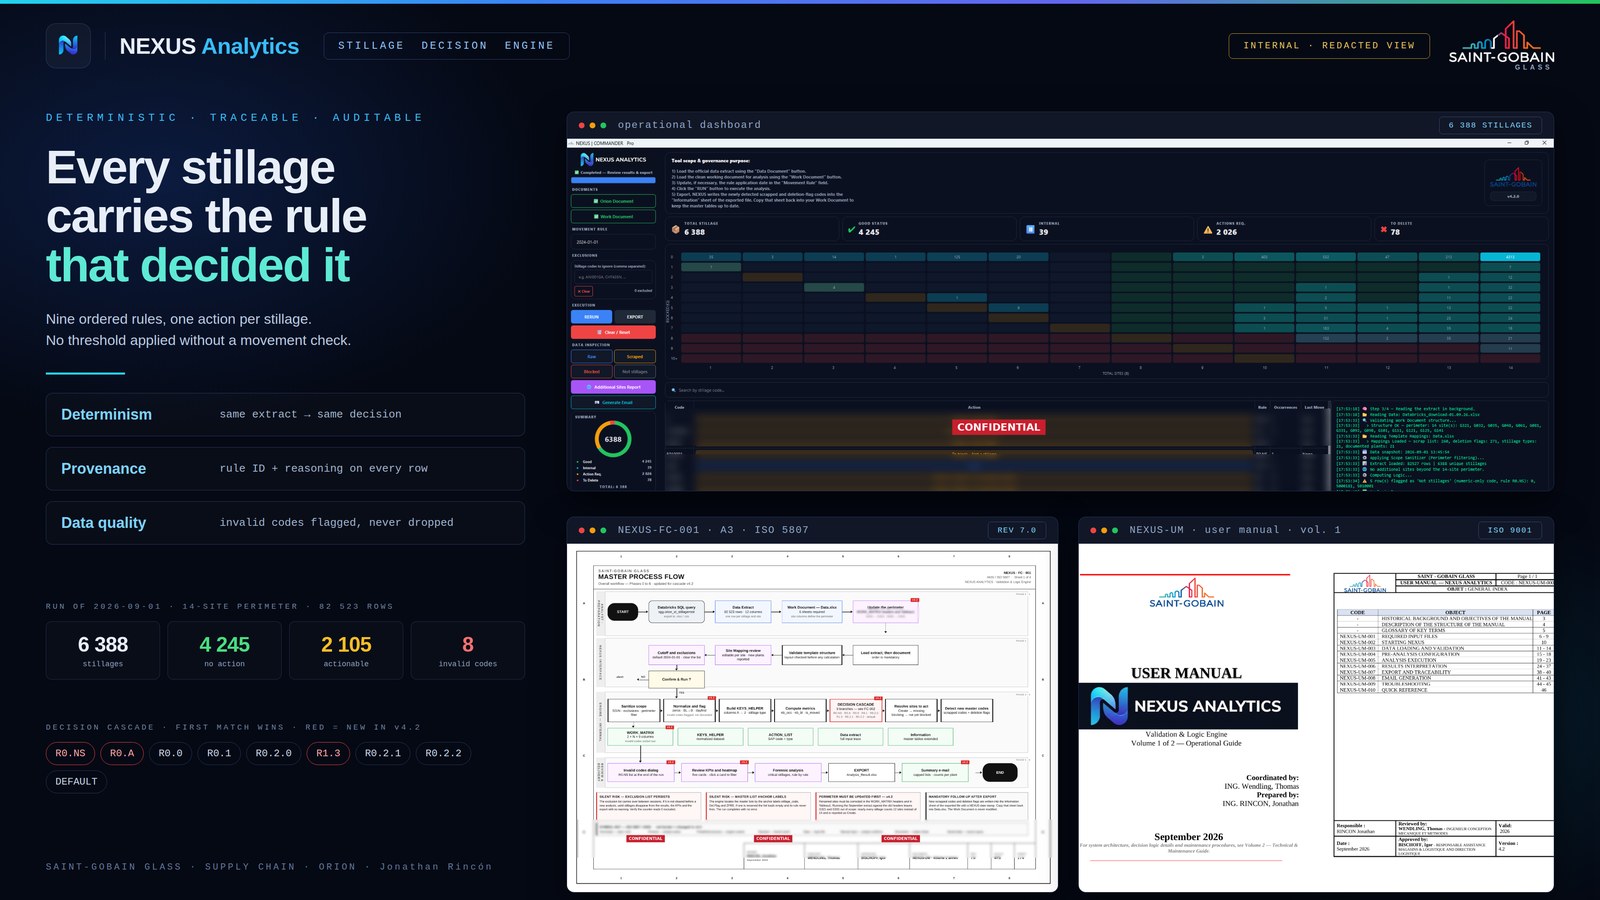Select the Scraped data inspection button

[635, 356]
